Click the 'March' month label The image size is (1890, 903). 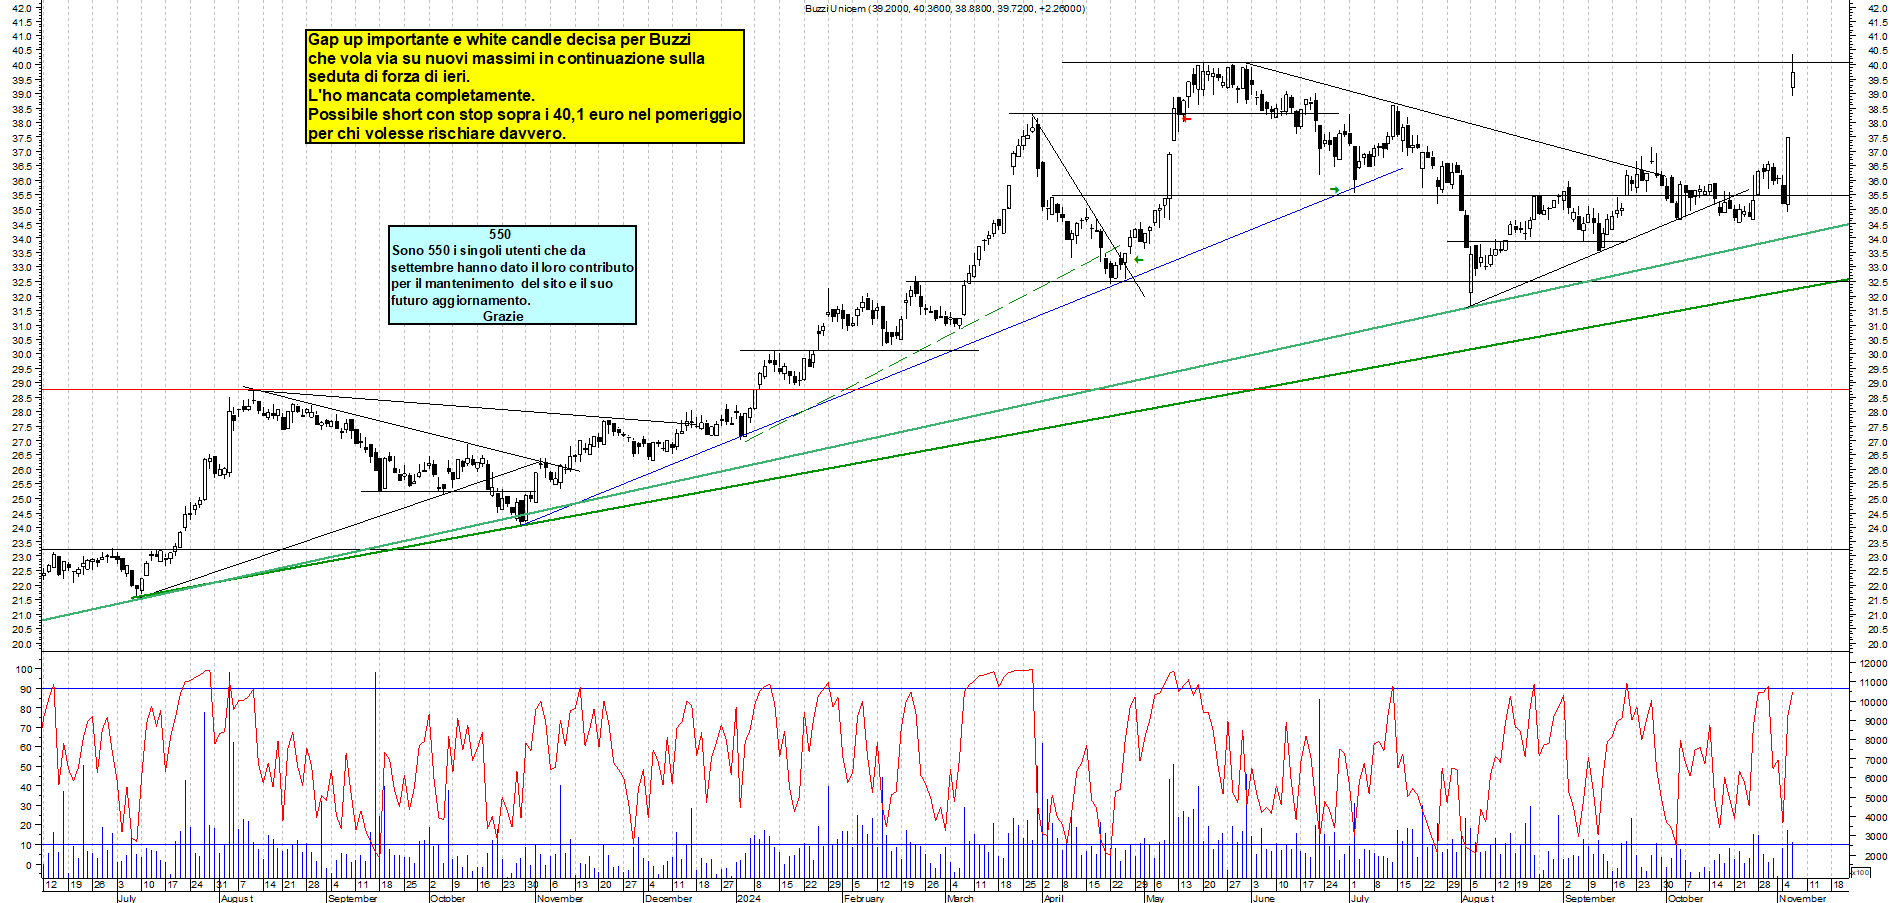[x=960, y=898]
